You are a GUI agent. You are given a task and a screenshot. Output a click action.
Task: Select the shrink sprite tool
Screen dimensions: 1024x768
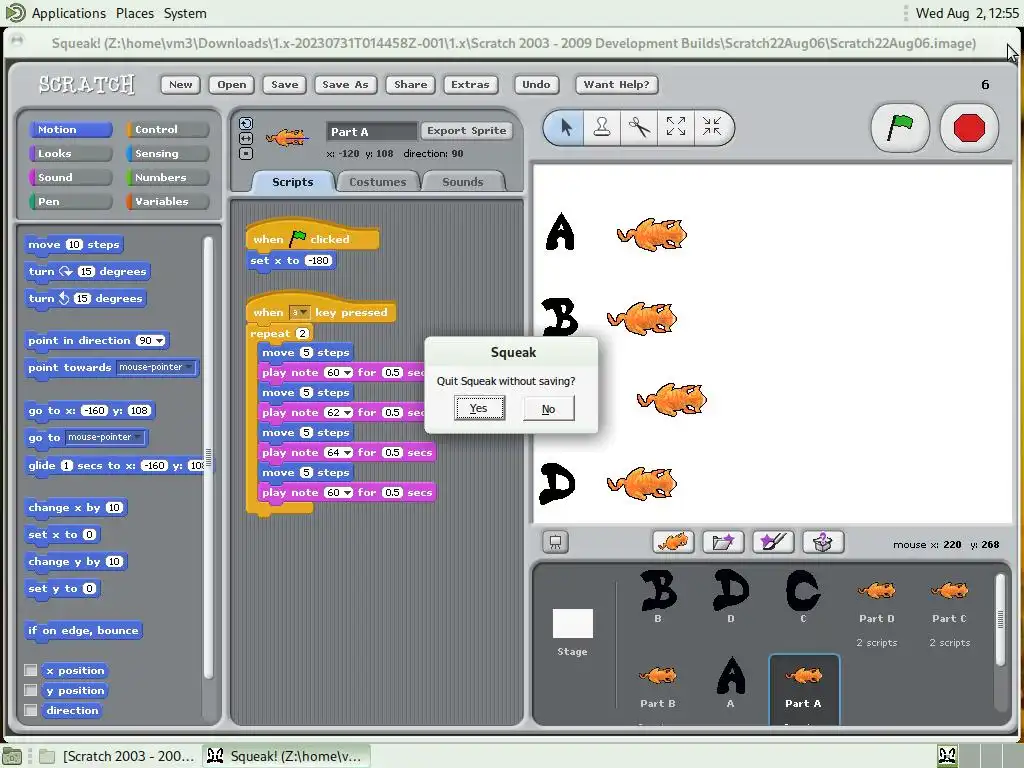[x=712, y=127]
